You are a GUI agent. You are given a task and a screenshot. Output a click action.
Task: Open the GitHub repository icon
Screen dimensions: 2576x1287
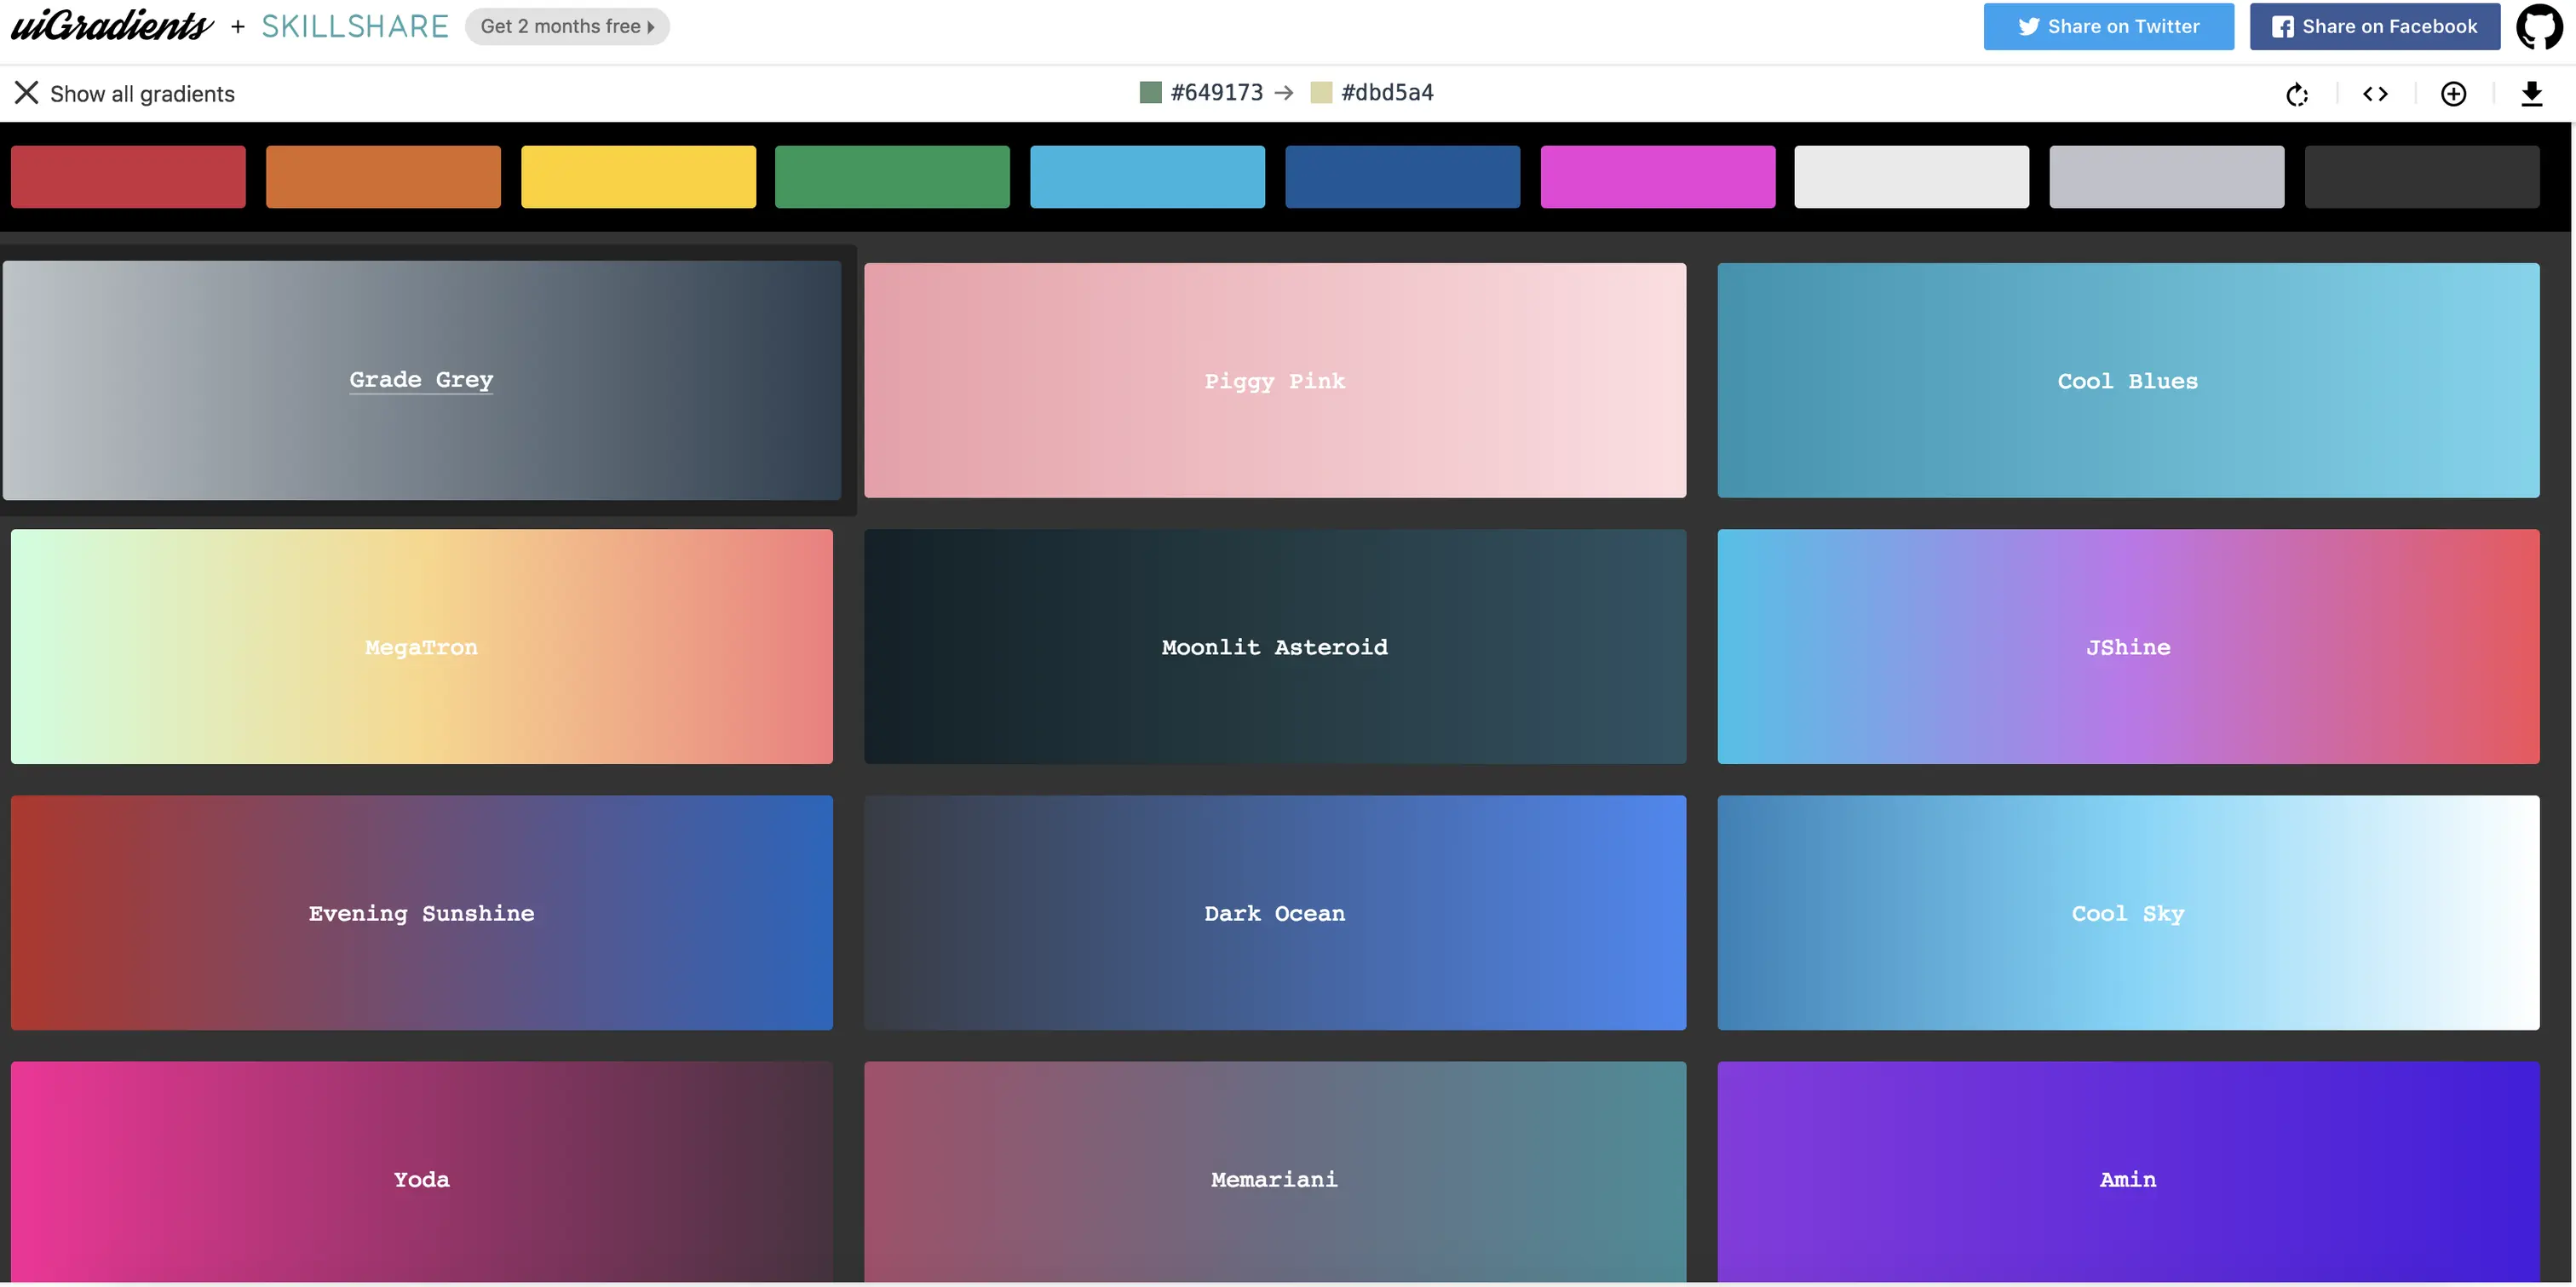(x=2539, y=27)
